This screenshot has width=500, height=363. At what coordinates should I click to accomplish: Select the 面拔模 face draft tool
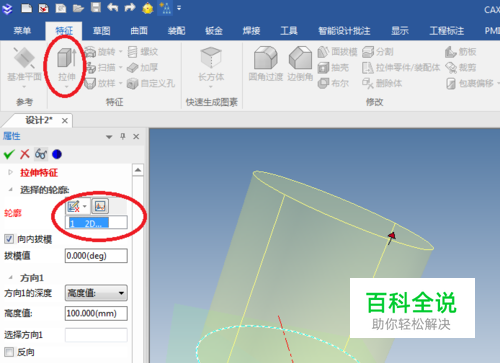click(337, 52)
